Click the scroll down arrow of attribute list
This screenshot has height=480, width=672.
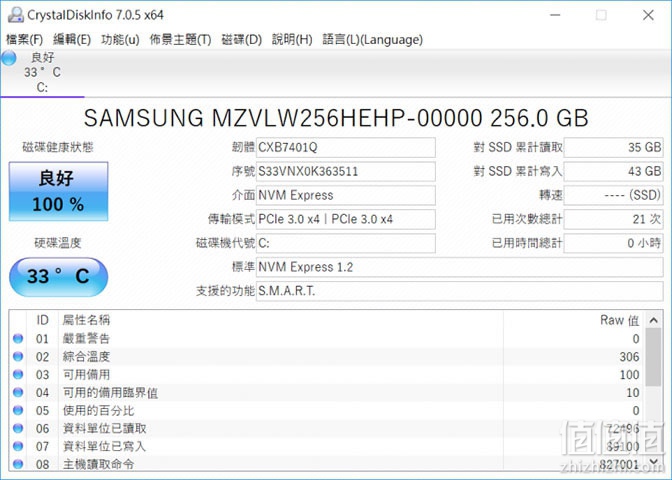coord(653,461)
